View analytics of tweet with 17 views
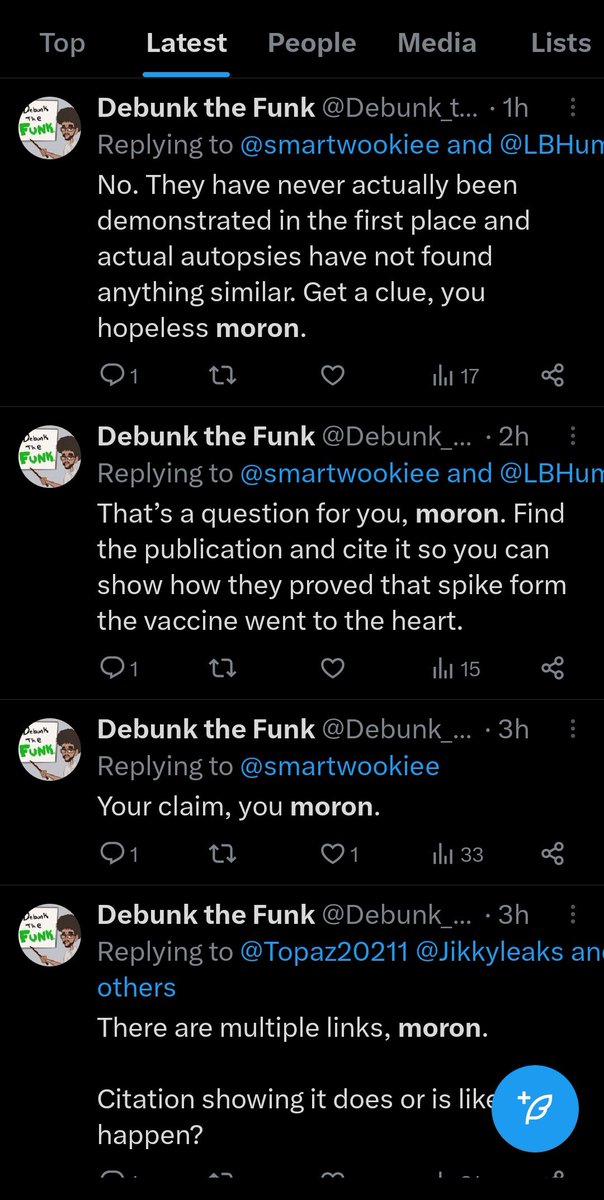Viewport: 604px width, 1200px height. (455, 376)
